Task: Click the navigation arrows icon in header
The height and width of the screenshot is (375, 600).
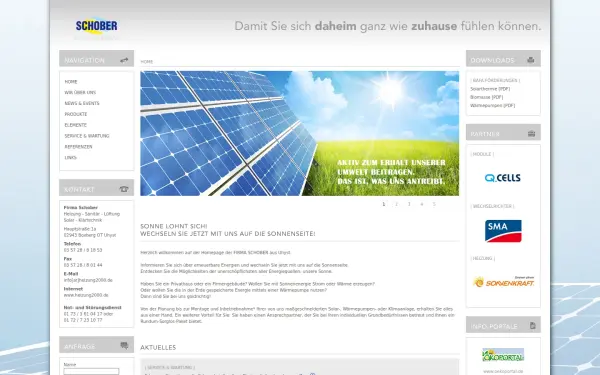Action: pos(124,60)
